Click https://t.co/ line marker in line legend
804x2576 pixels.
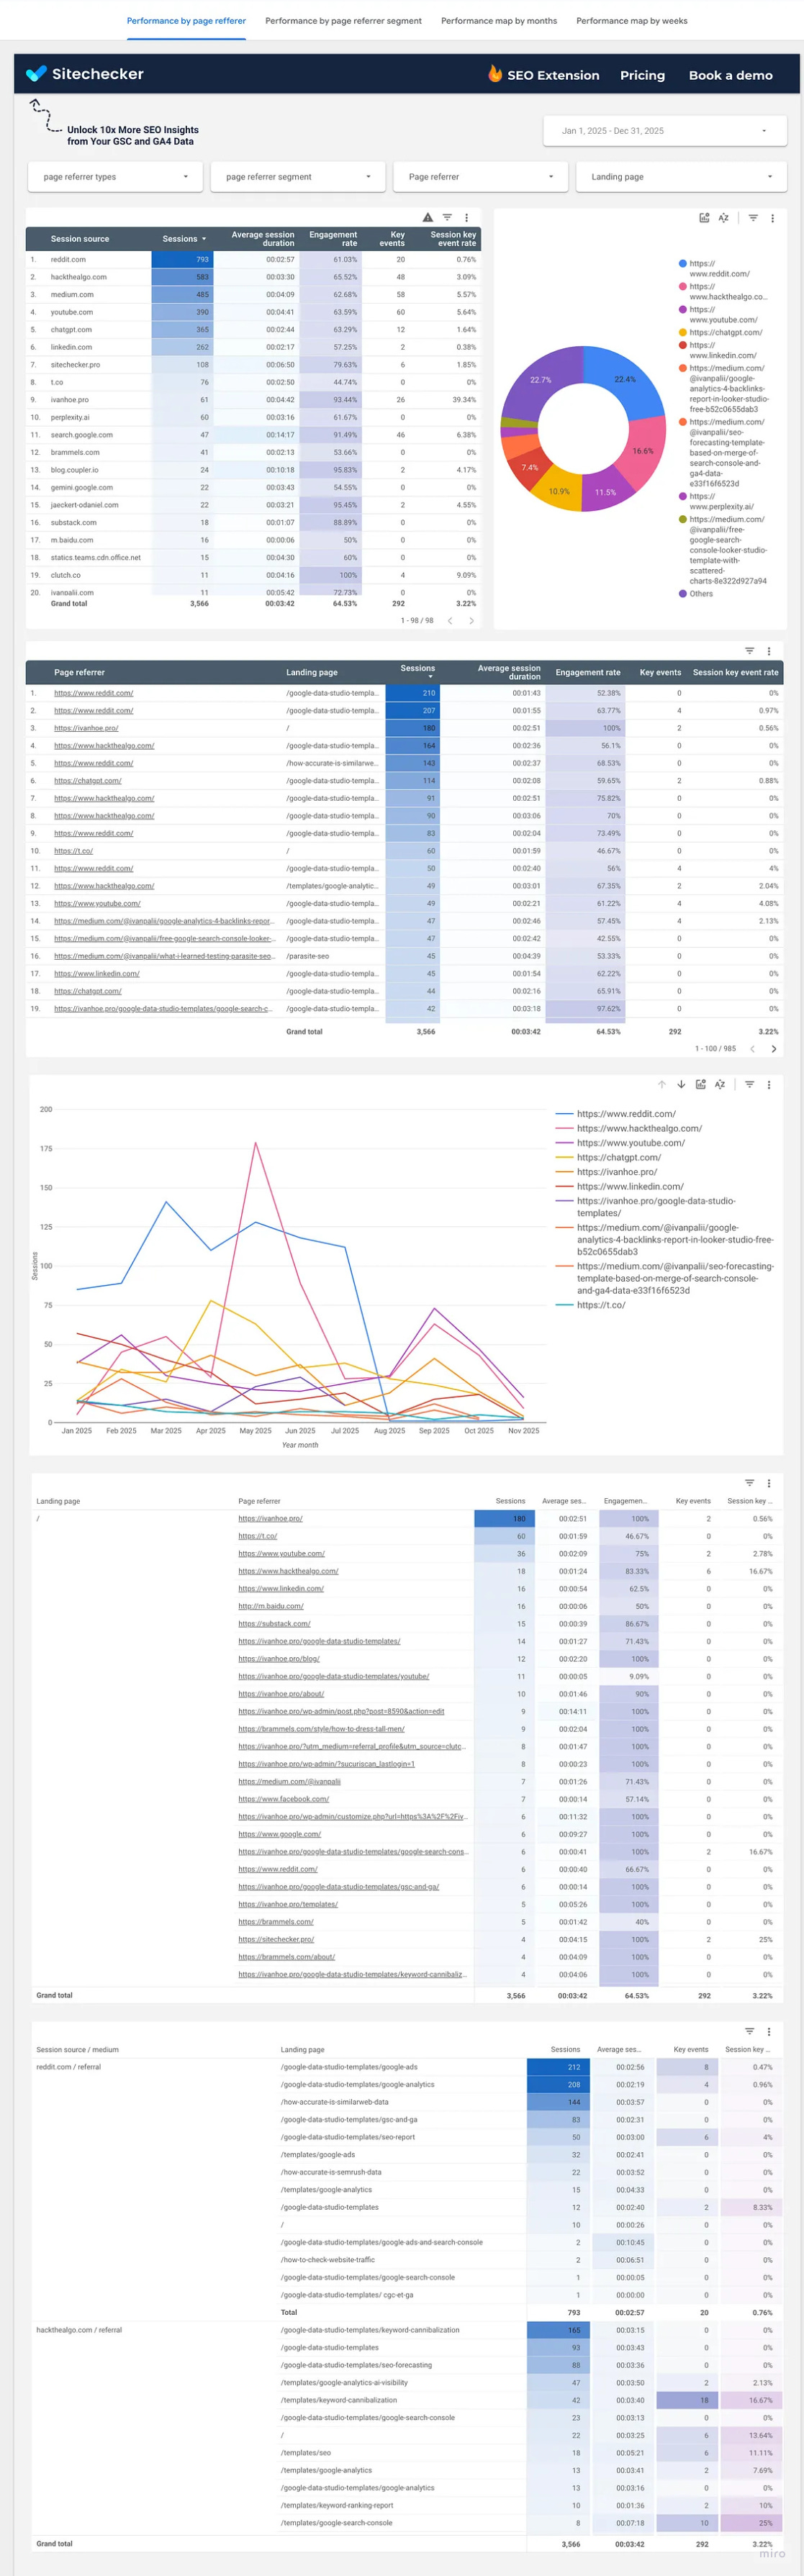[564, 1305]
